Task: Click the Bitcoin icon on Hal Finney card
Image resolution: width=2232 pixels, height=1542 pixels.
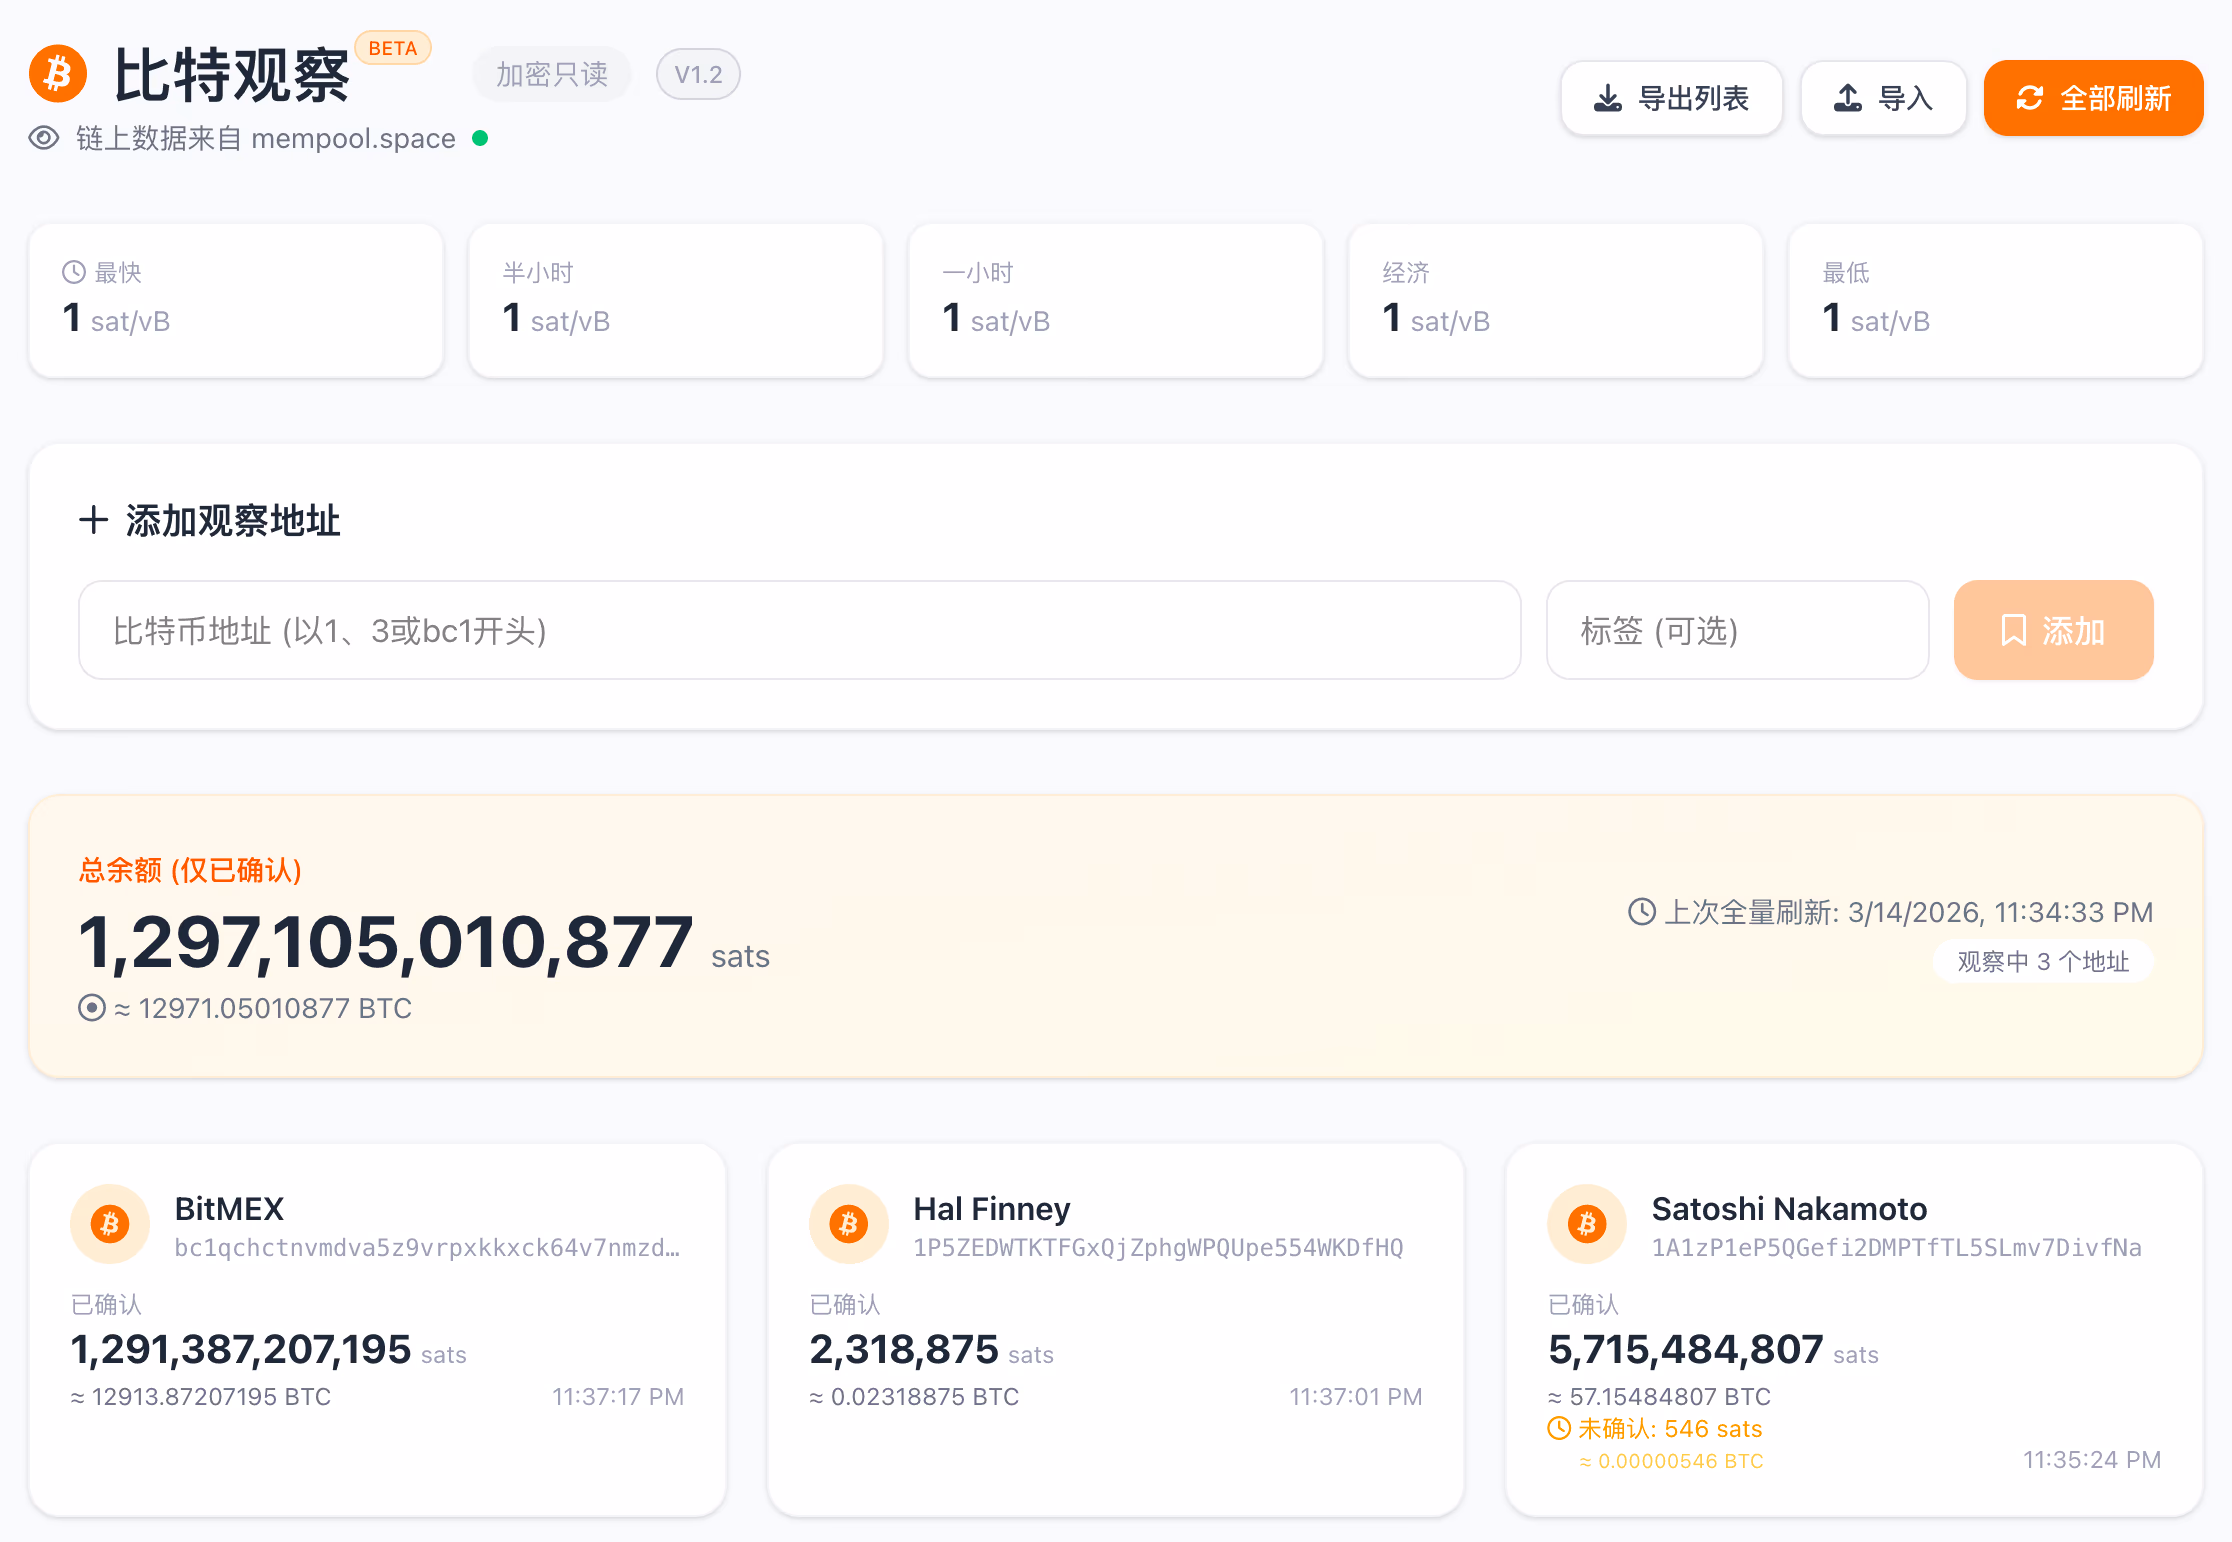Action: (x=849, y=1224)
